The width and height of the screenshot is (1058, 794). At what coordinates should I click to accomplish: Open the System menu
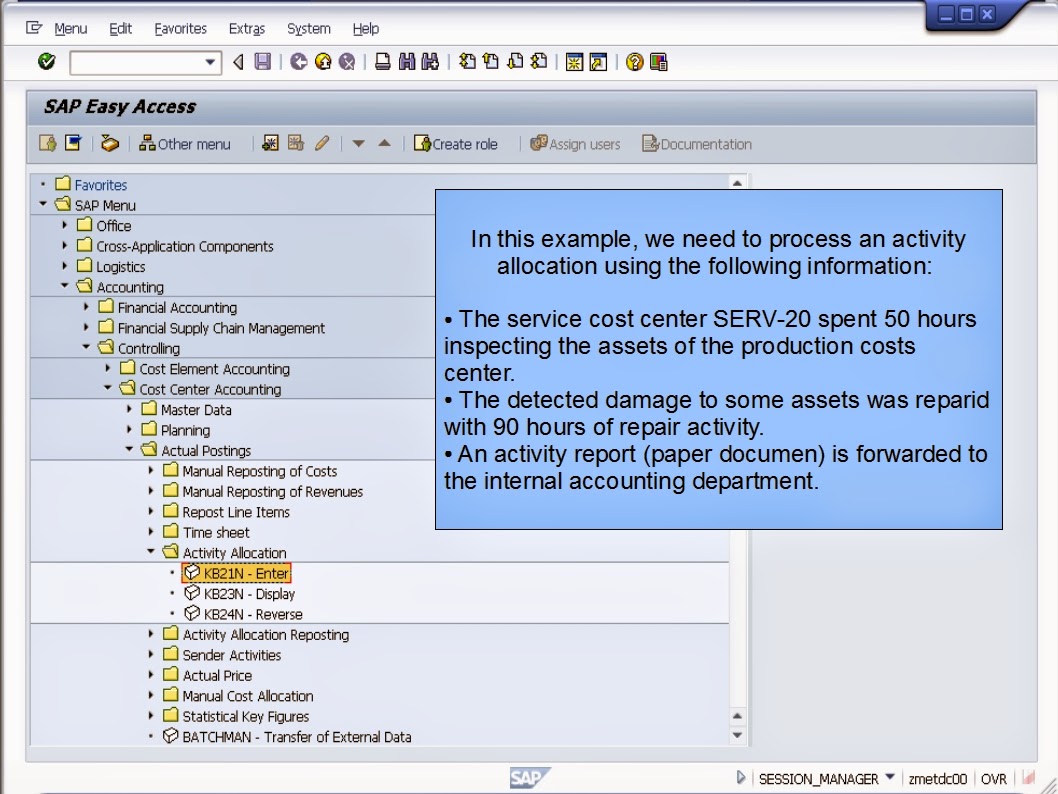(308, 28)
